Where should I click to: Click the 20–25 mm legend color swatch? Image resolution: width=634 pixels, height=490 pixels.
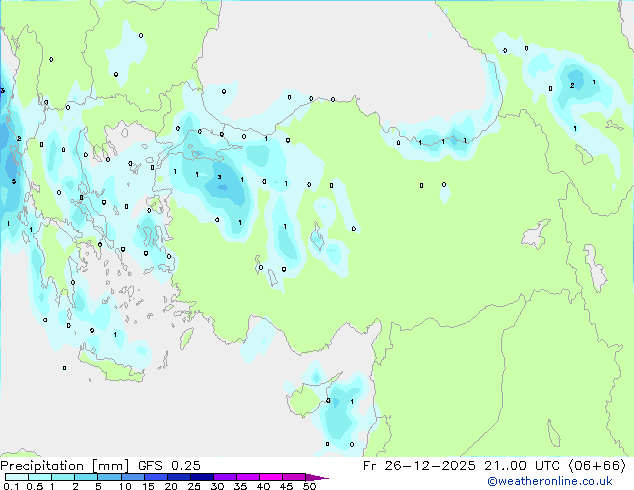coord(178,477)
